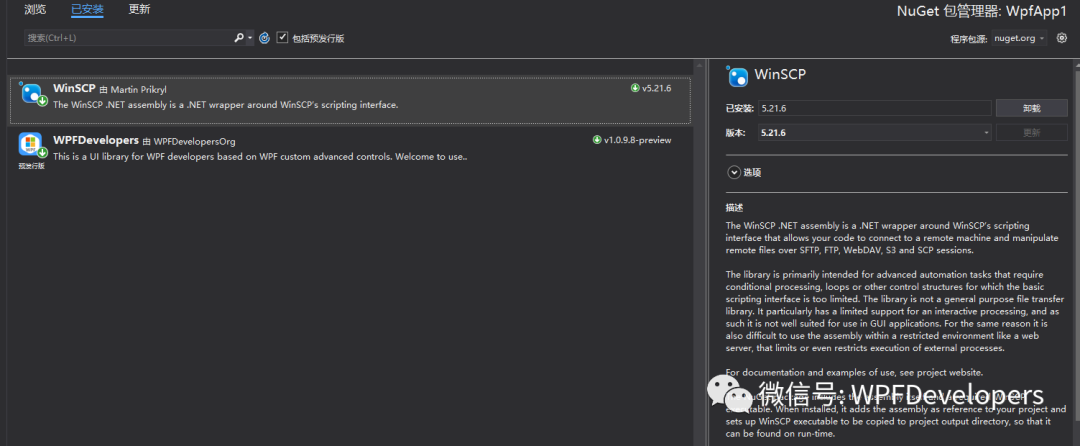Click installed indicator beside v1.0.9.8-preview
The width and height of the screenshot is (1080, 446).
click(596, 140)
